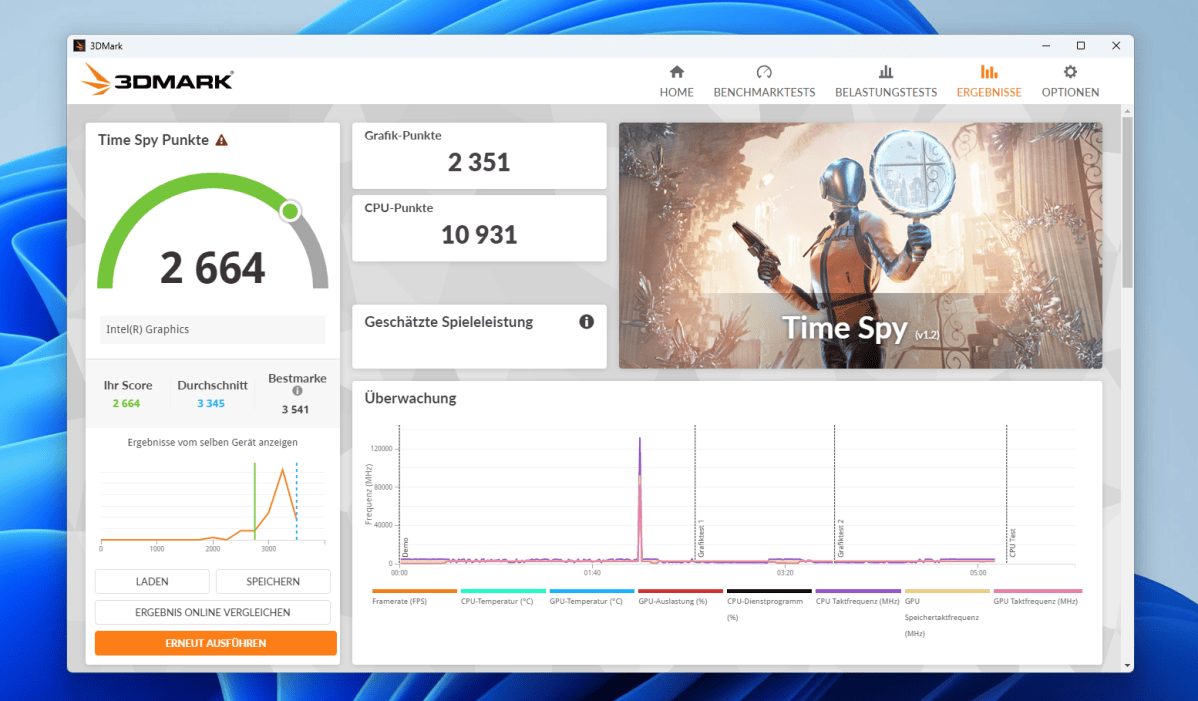The width and height of the screenshot is (1198, 701).
Task: Click the Time Spy banner image
Action: click(x=860, y=246)
